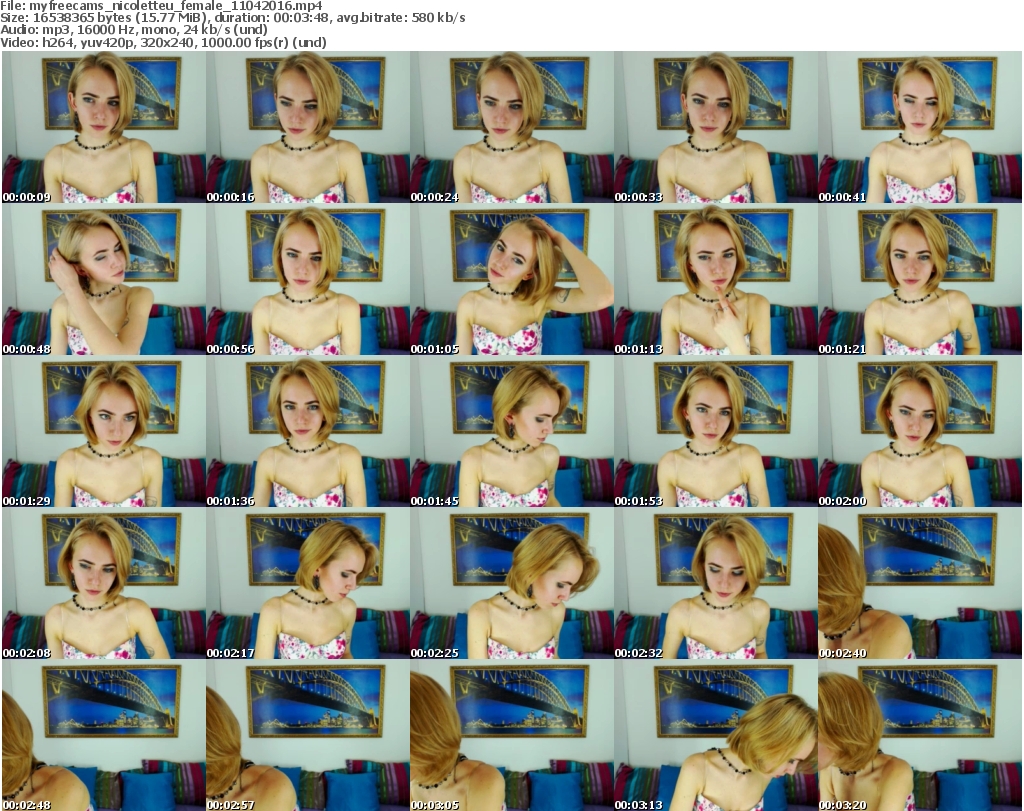Viewport: 1024px width, 811px height.
Task: Select the thumbnail frame at 00:01:36
Action: click(x=308, y=431)
